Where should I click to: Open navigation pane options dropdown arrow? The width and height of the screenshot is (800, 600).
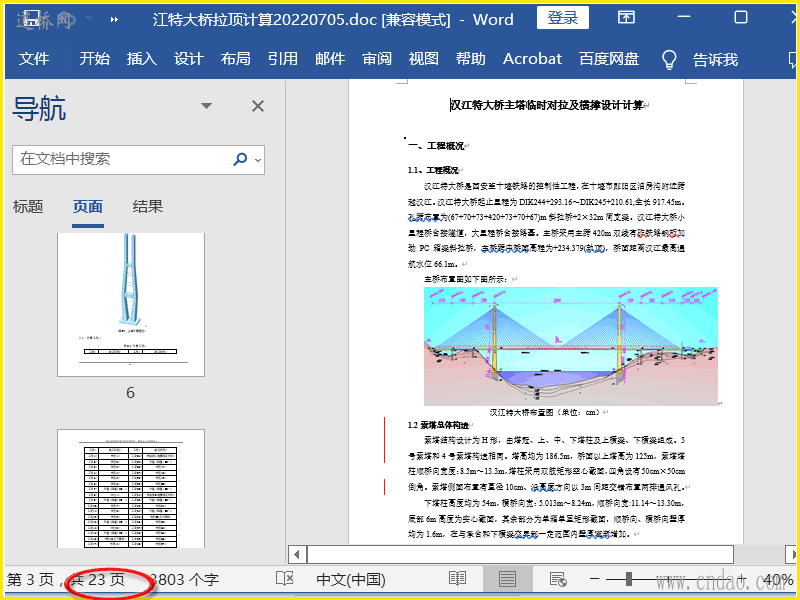tap(206, 106)
